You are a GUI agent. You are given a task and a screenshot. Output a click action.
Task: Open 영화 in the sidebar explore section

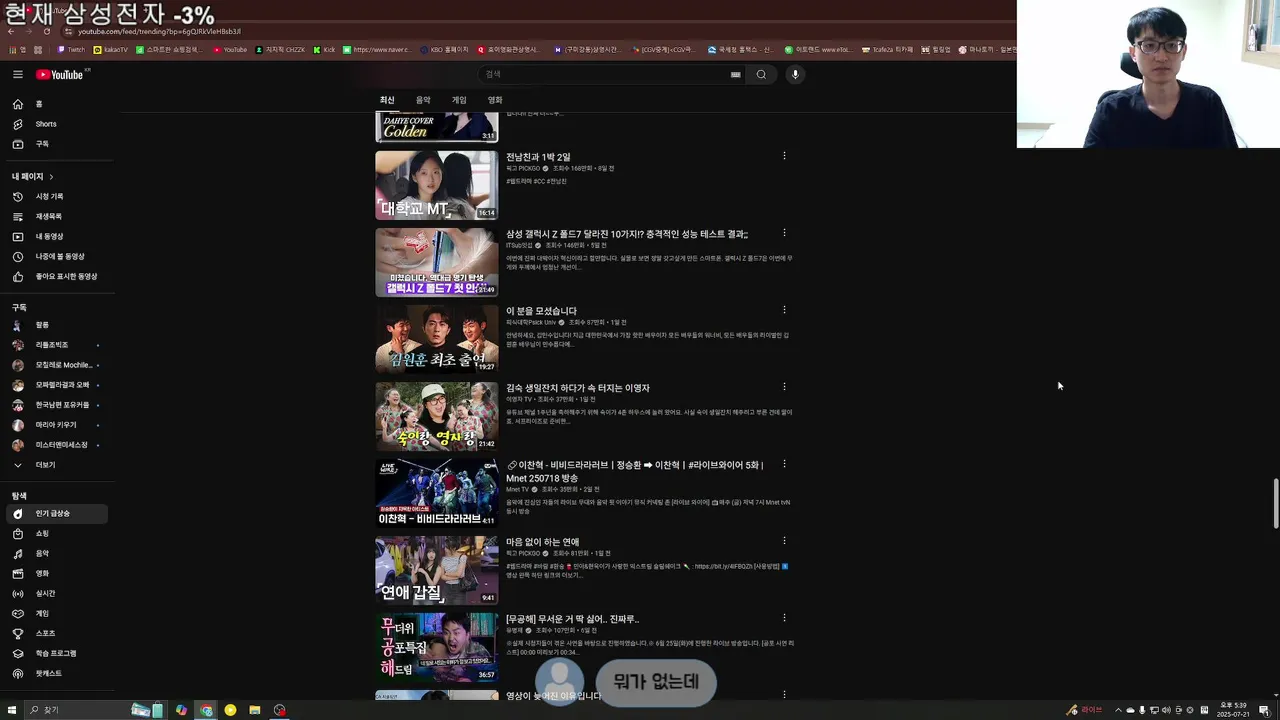point(55,573)
